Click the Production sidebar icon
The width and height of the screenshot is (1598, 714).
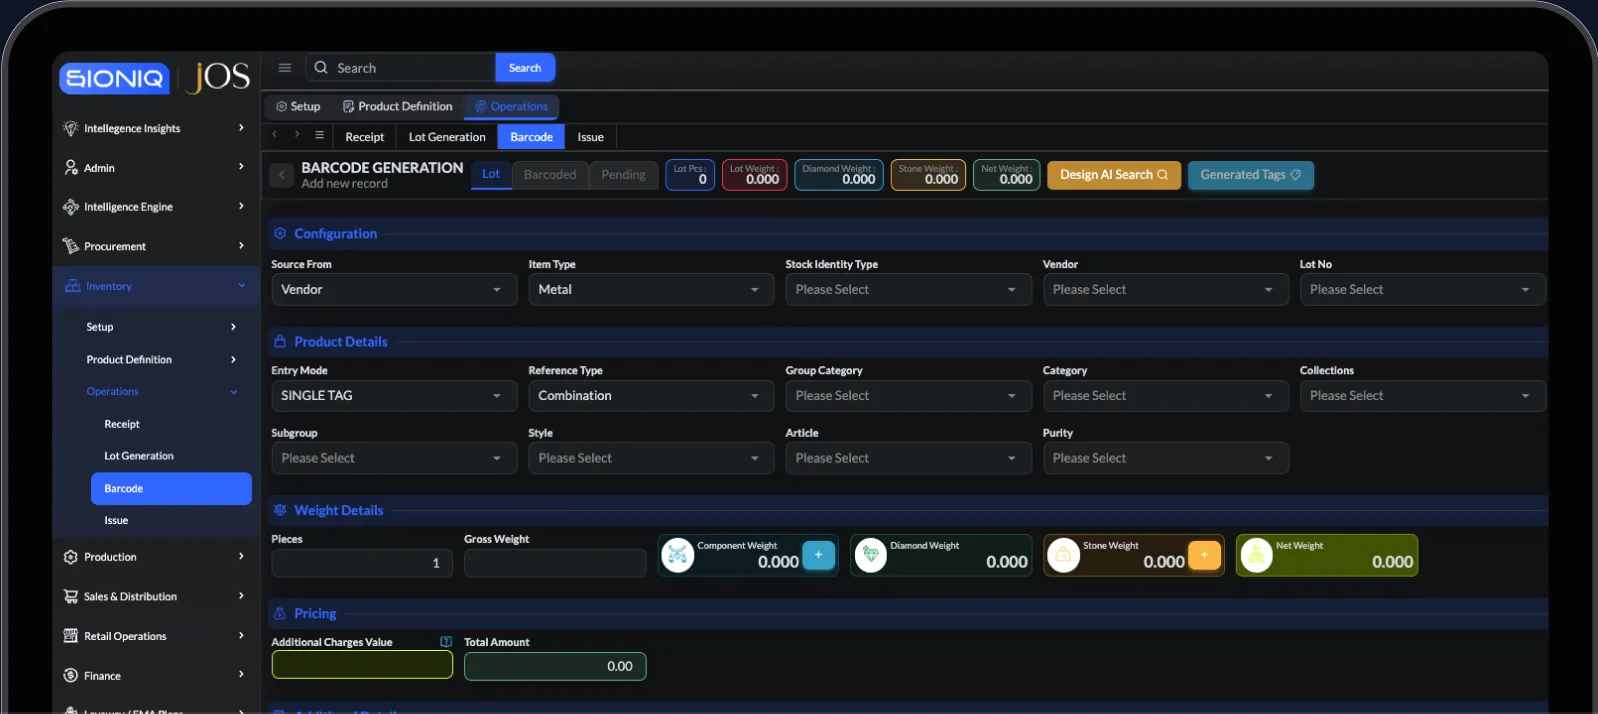click(70, 557)
